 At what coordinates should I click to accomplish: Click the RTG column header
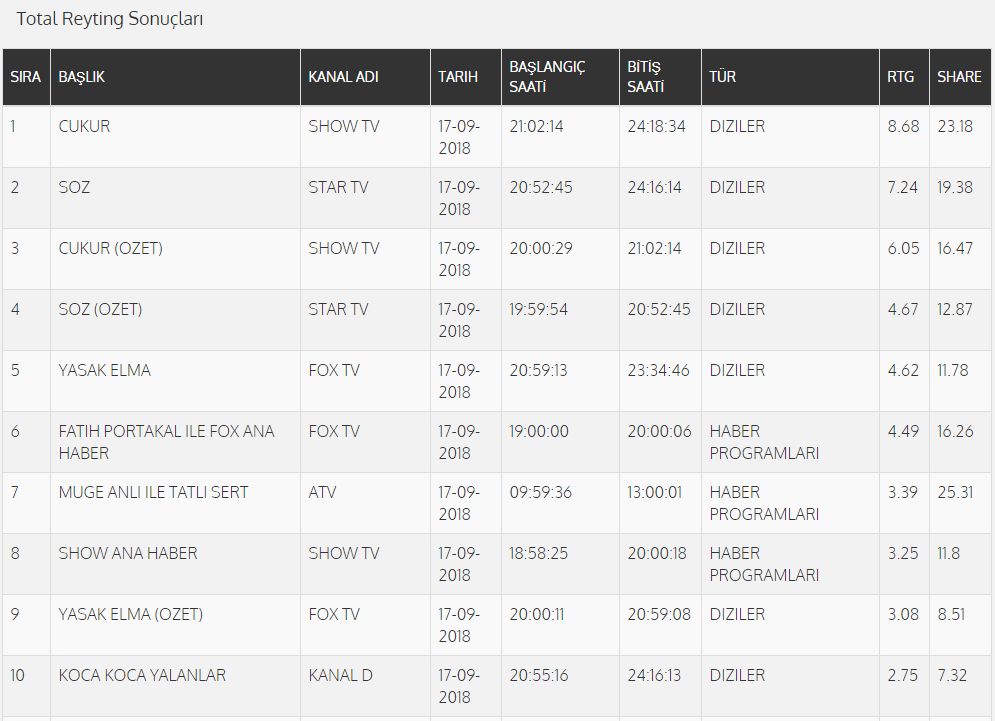coord(900,77)
